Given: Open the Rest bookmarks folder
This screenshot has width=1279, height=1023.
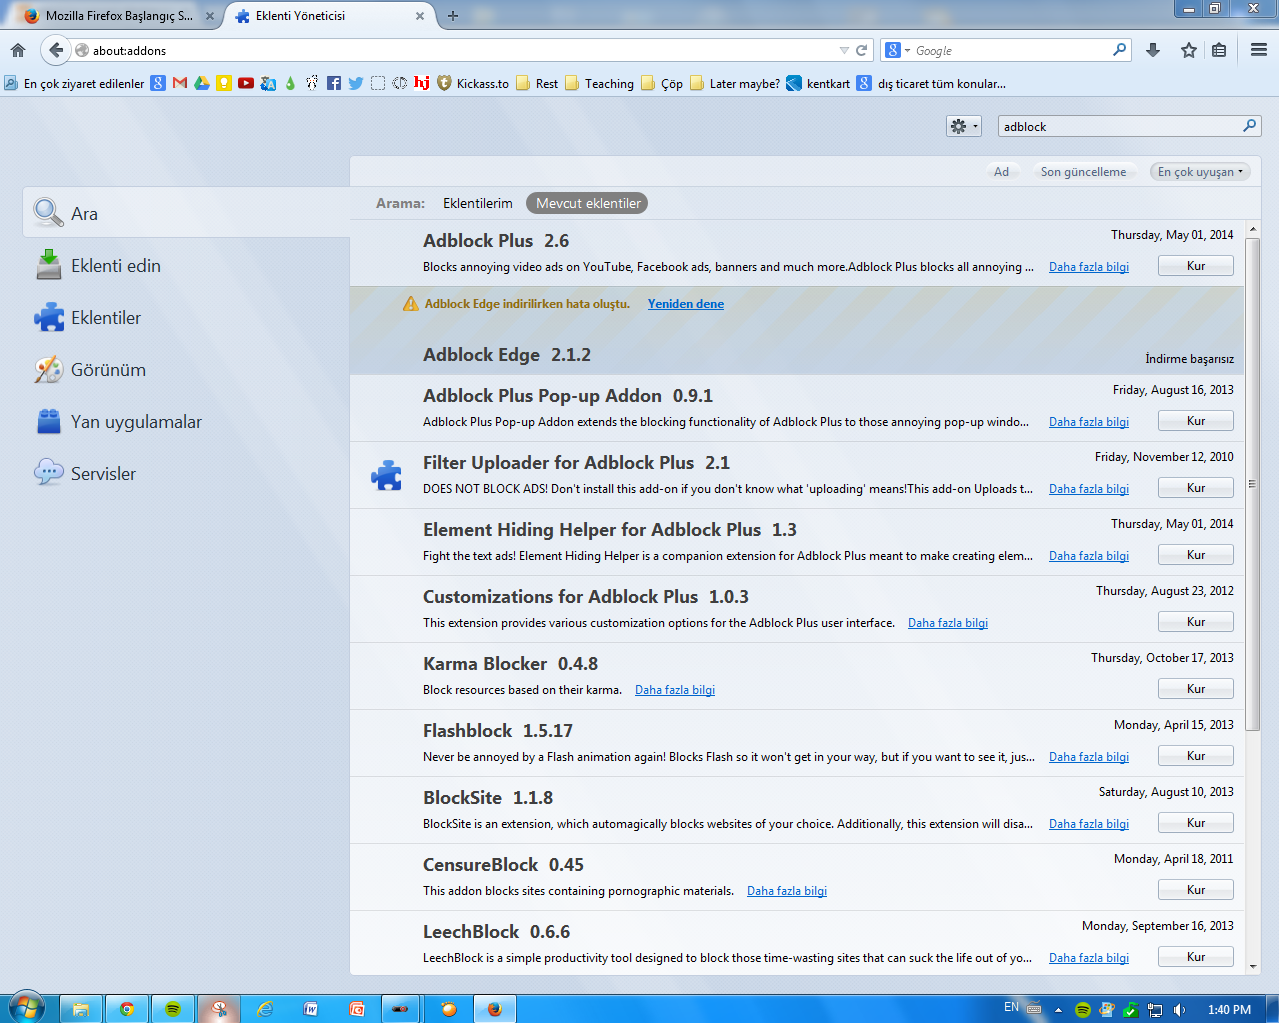Looking at the screenshot, I should click(537, 83).
